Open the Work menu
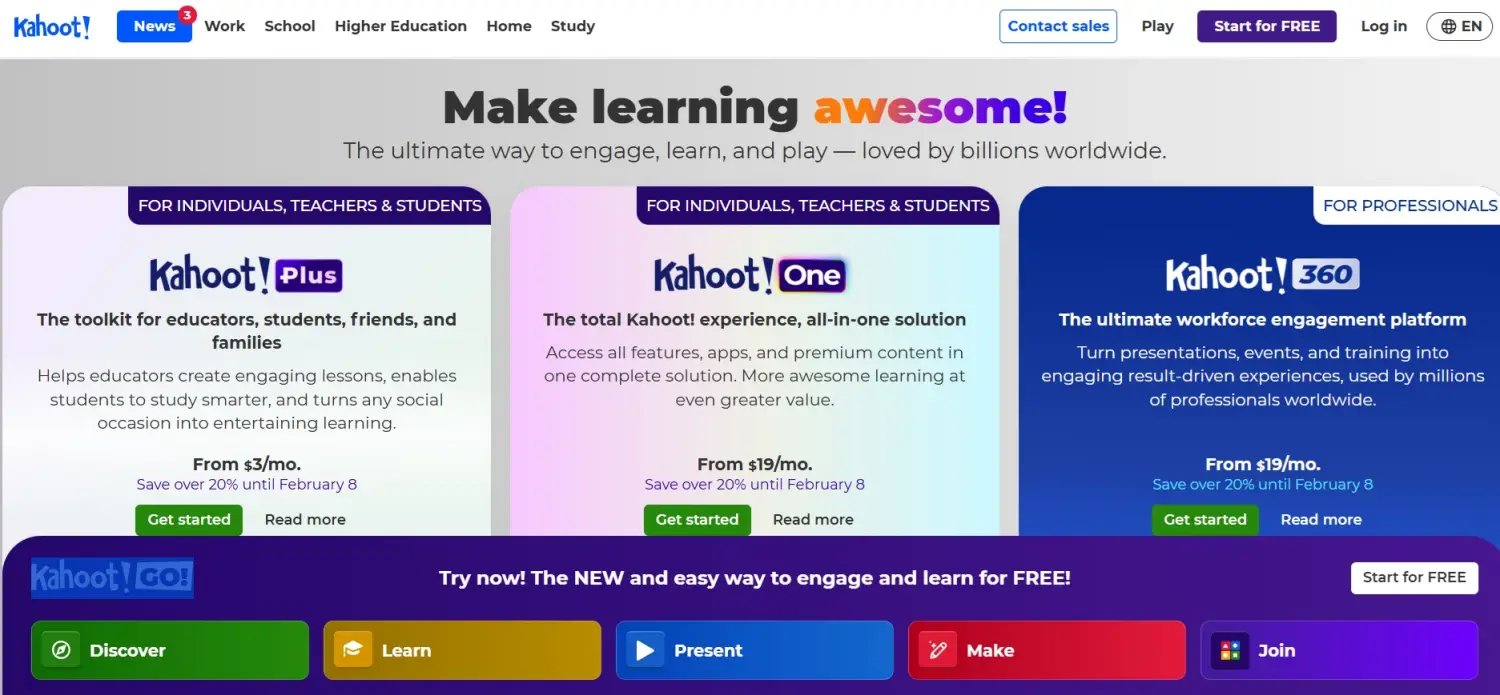 (x=224, y=26)
